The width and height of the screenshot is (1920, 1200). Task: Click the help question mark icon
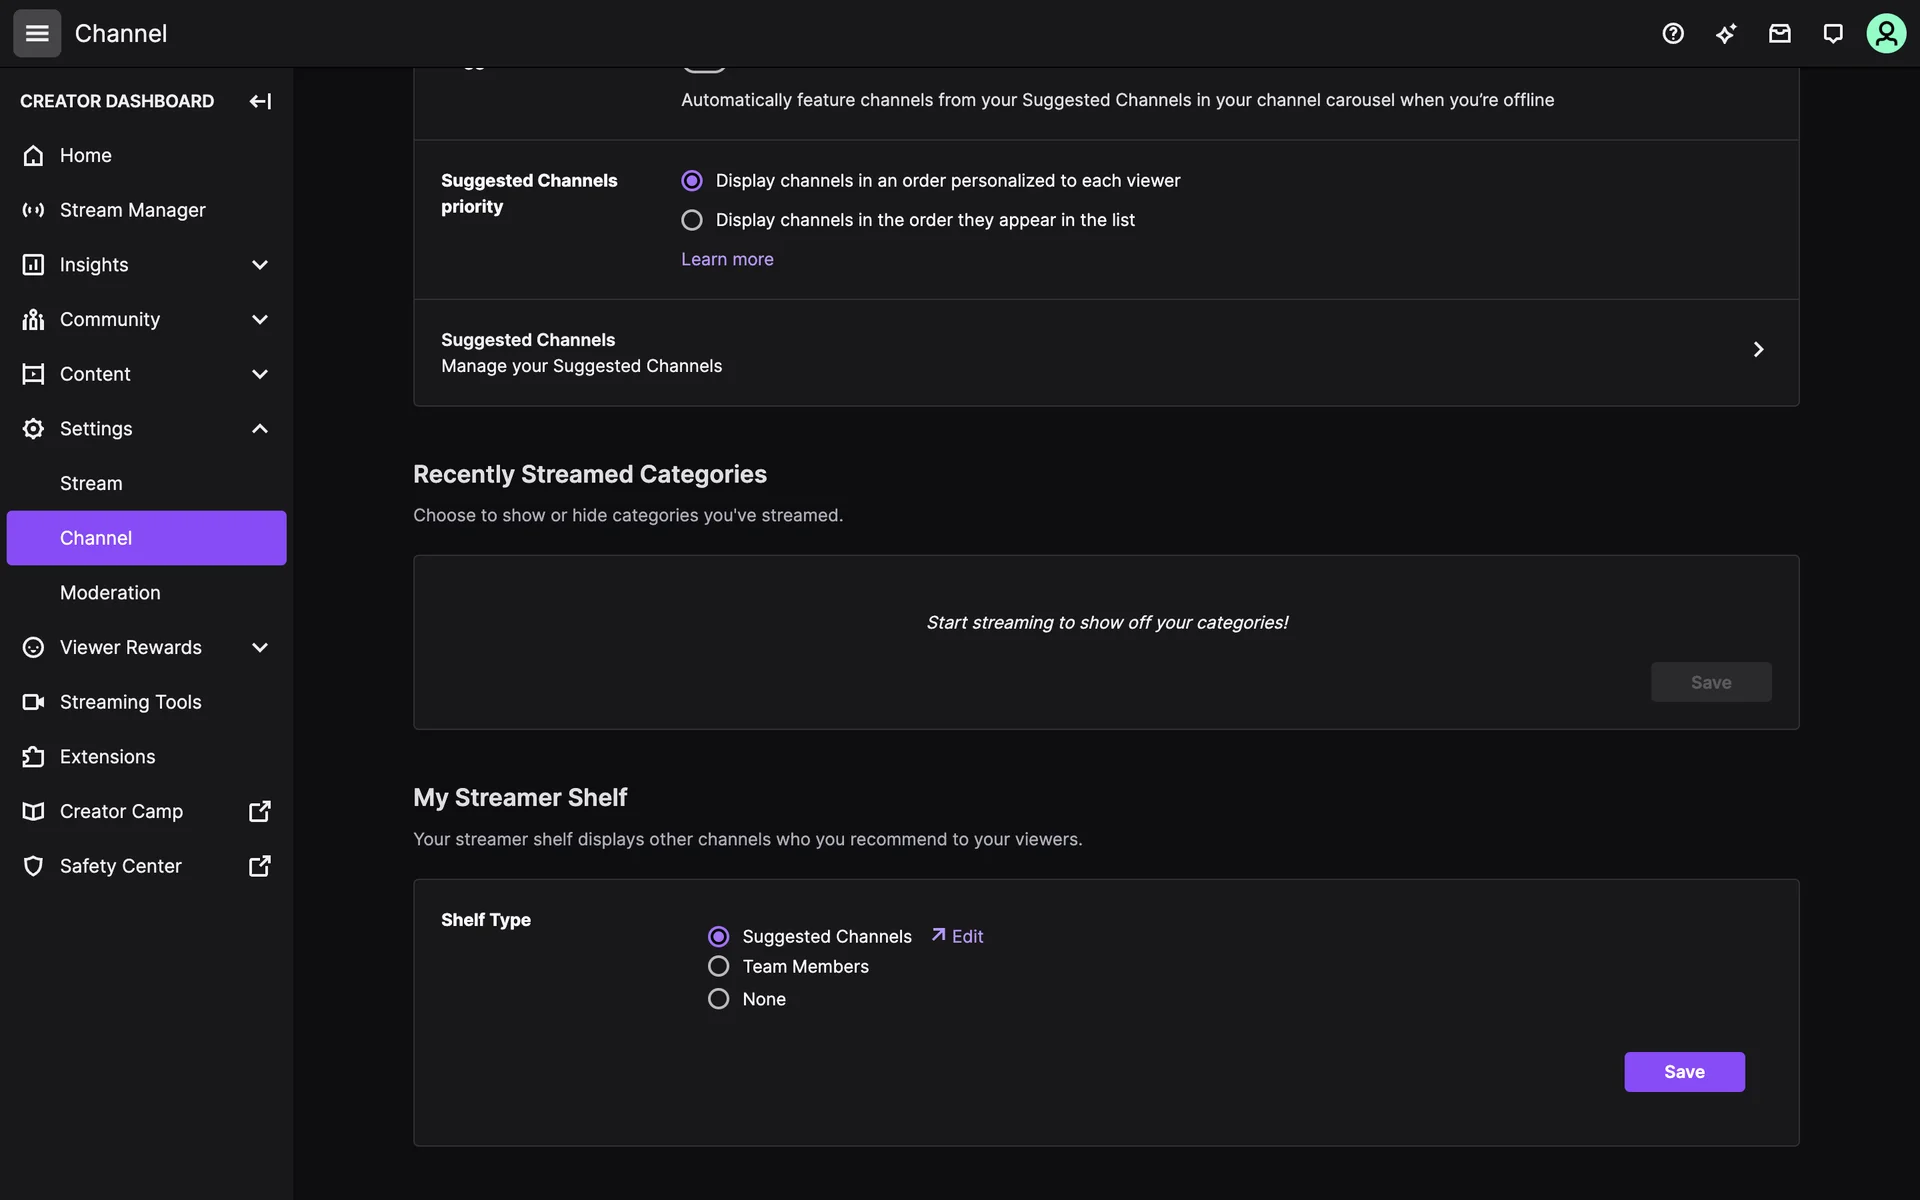click(x=1673, y=33)
